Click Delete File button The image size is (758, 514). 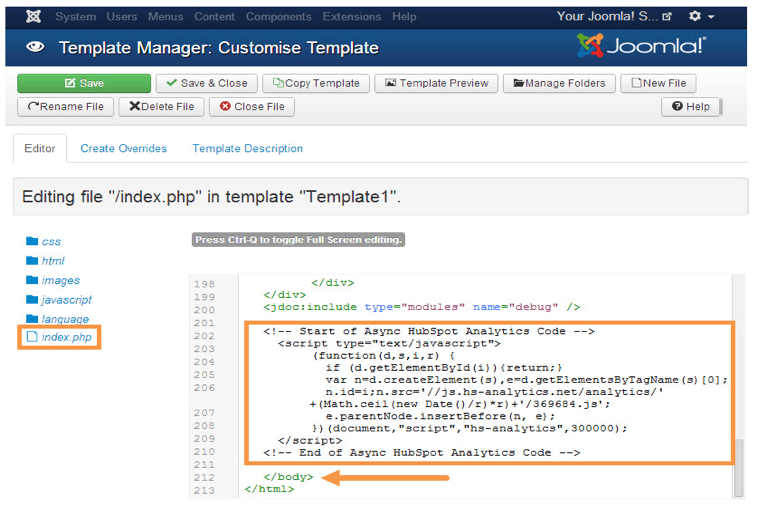161,107
